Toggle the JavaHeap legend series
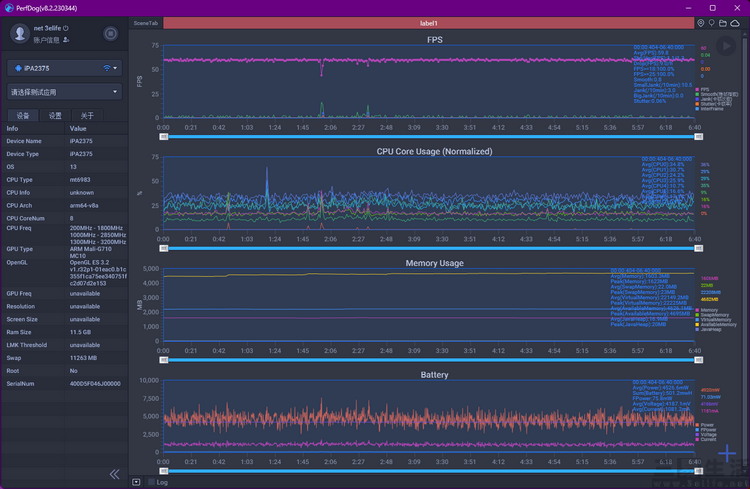Screen dimensions: 750x489 (708, 329)
